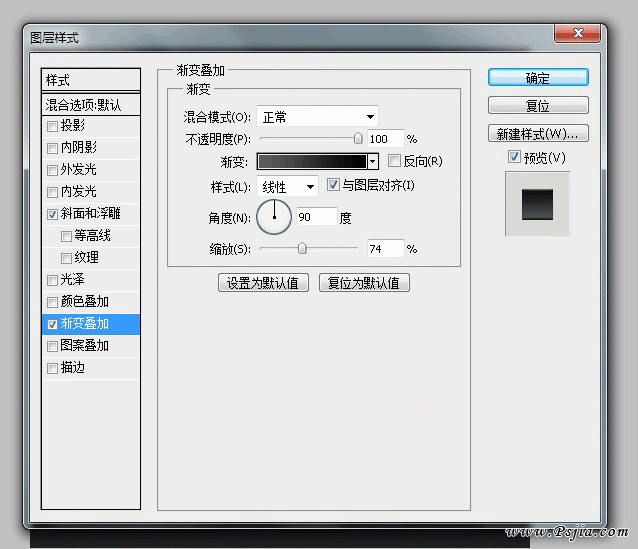Click the angle dial control
The image size is (638, 549).
click(x=274, y=216)
